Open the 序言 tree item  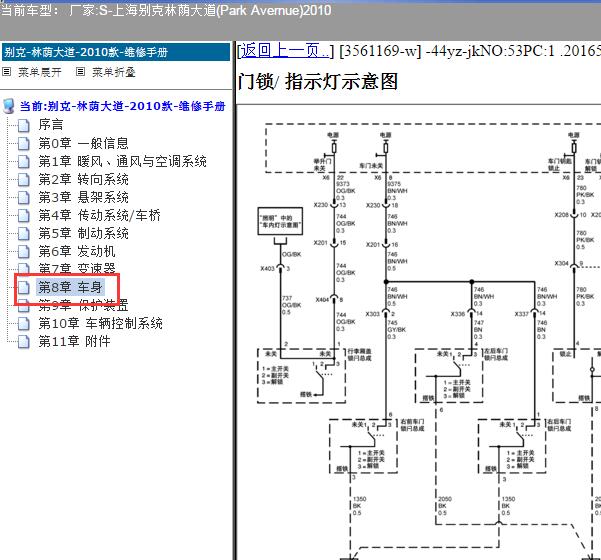[51, 125]
